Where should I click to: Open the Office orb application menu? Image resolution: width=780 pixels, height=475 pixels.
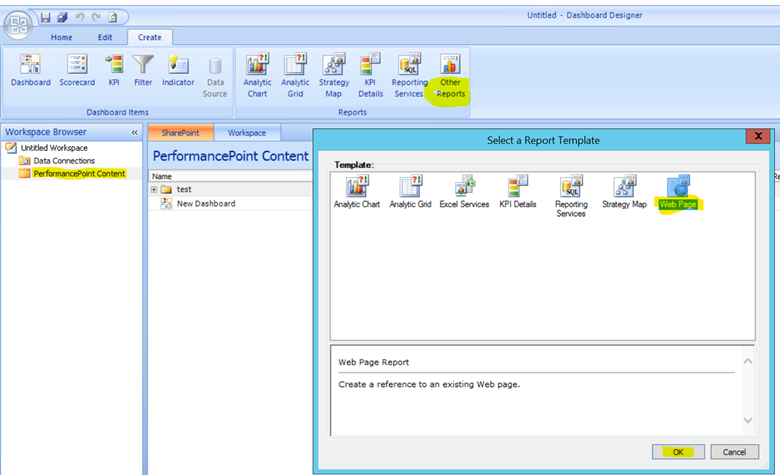[x=18, y=25]
